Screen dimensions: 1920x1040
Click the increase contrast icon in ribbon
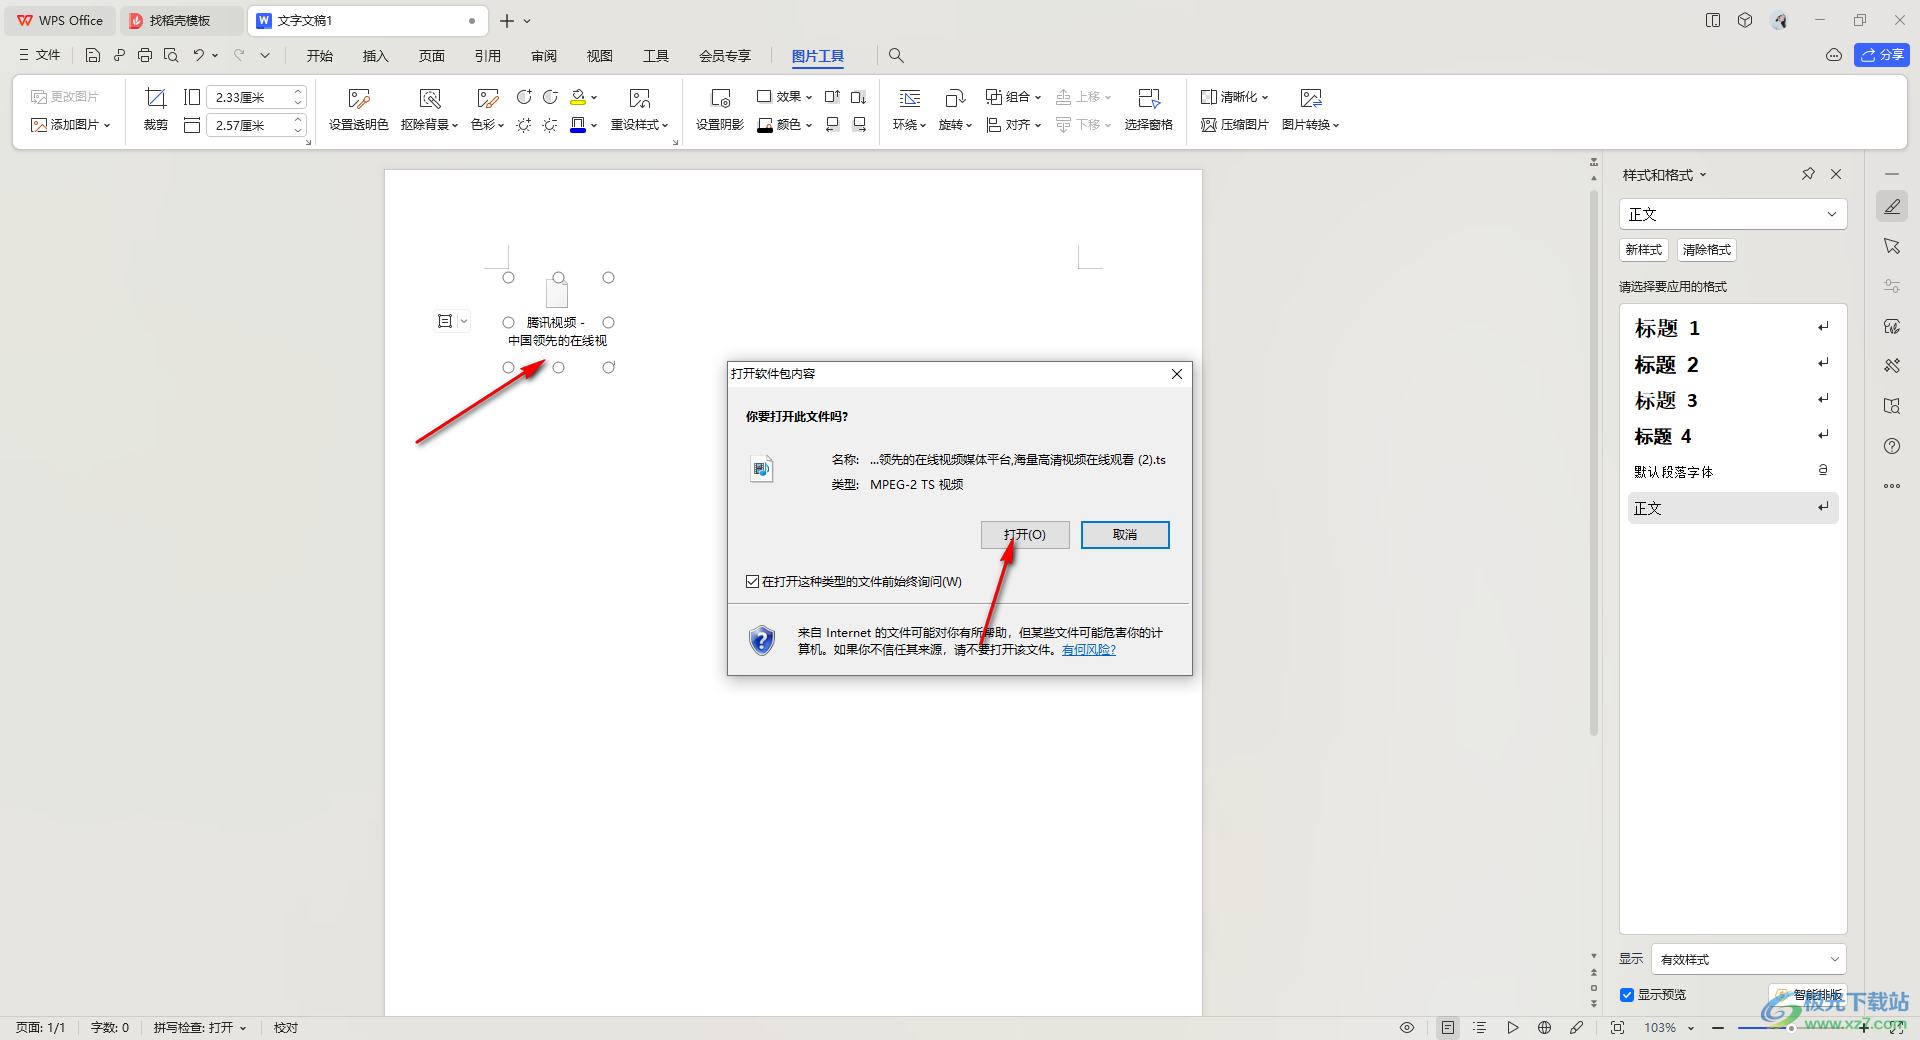coord(524,97)
